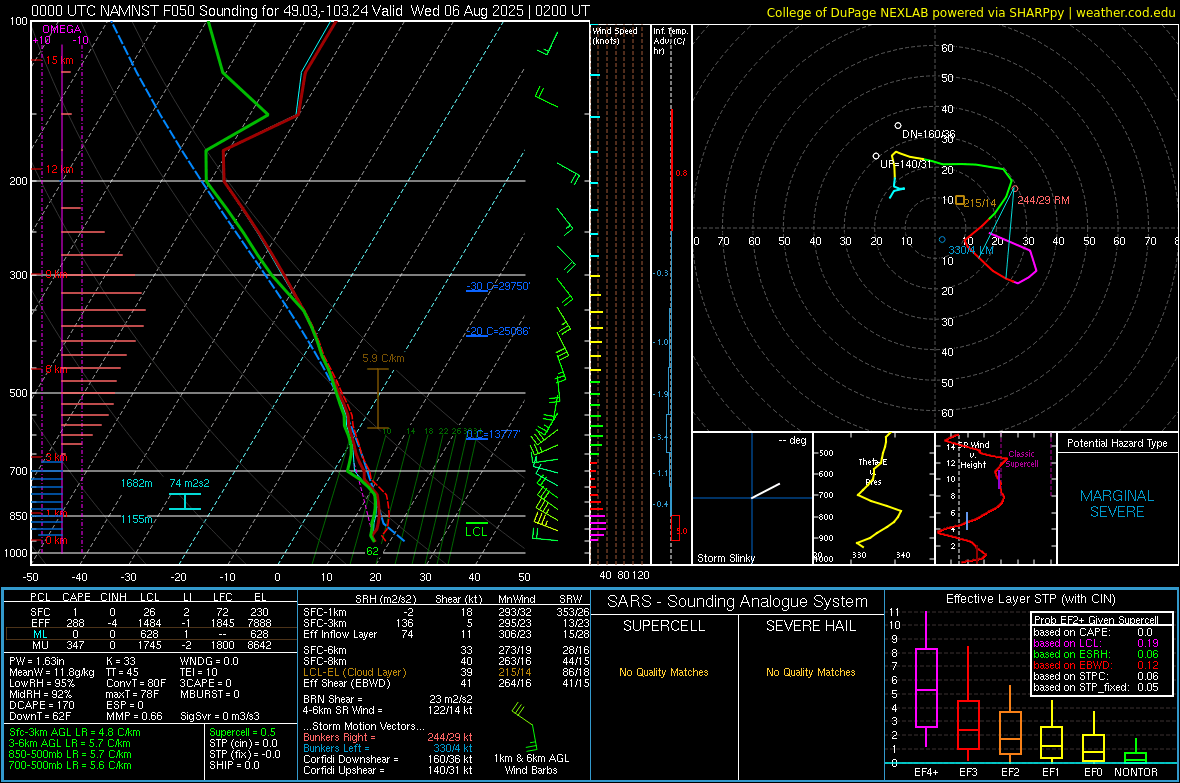The height and width of the screenshot is (783, 1180).
Task: Click the magenta EF4+ box plot
Action: point(926,687)
